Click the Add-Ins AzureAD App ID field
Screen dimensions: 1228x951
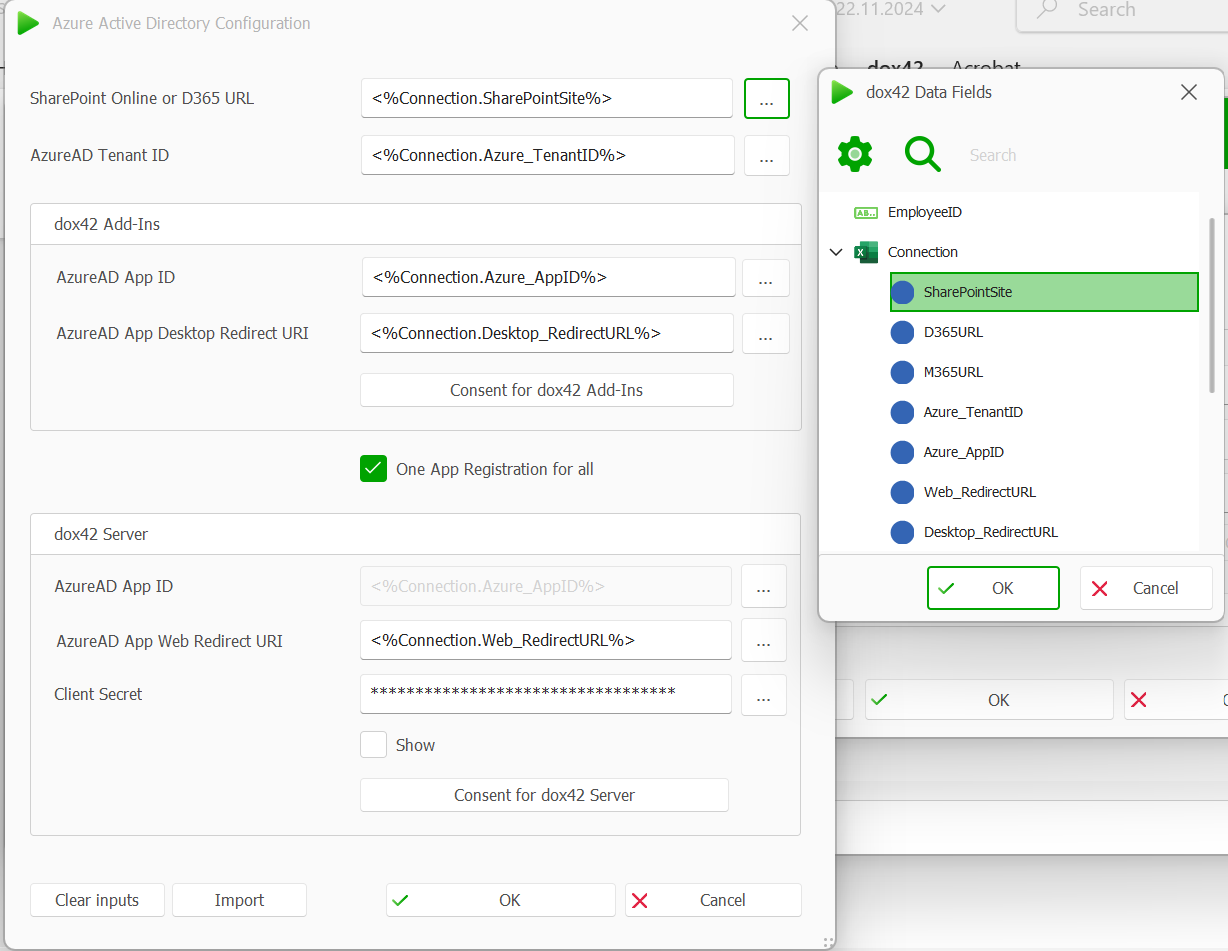point(549,277)
